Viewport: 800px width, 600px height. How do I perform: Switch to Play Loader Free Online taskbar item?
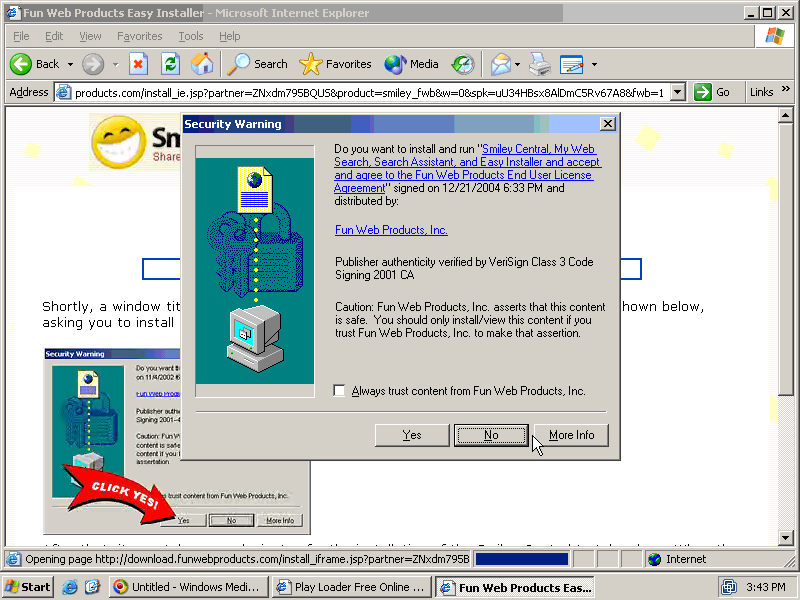pos(351,587)
